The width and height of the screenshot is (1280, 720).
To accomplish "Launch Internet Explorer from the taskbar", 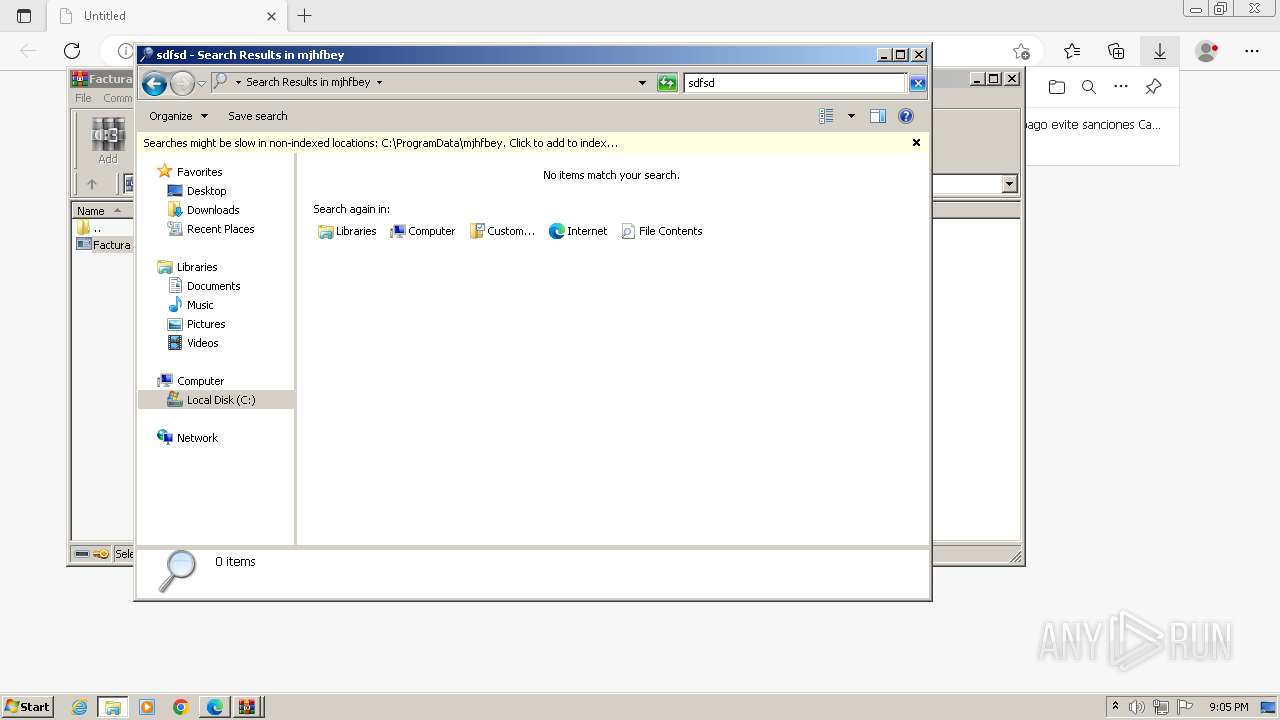I will (79, 707).
